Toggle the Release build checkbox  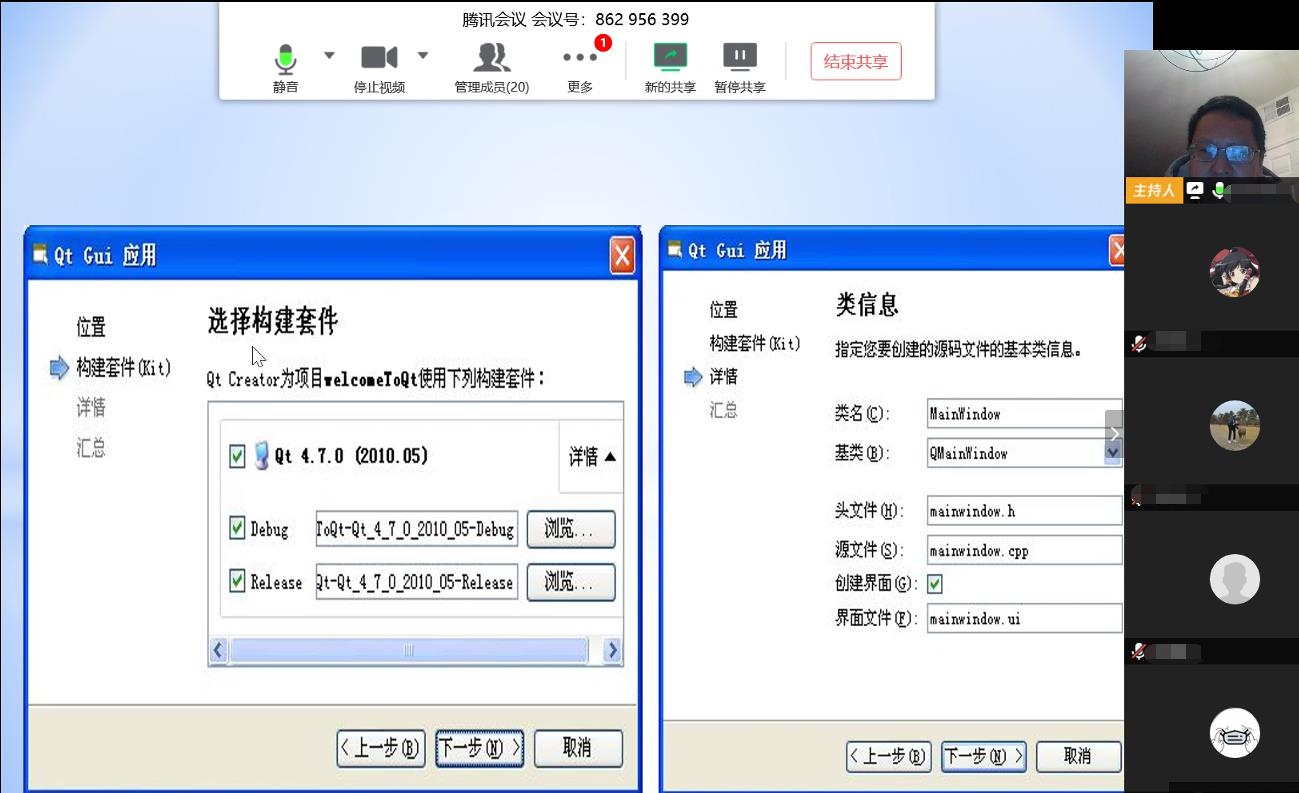pos(237,581)
